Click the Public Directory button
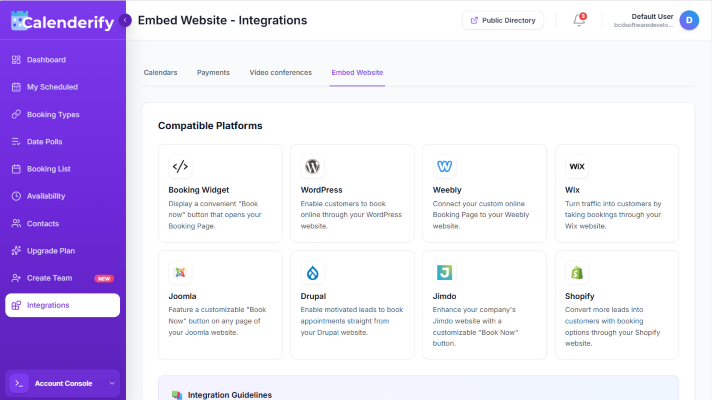 coord(502,20)
